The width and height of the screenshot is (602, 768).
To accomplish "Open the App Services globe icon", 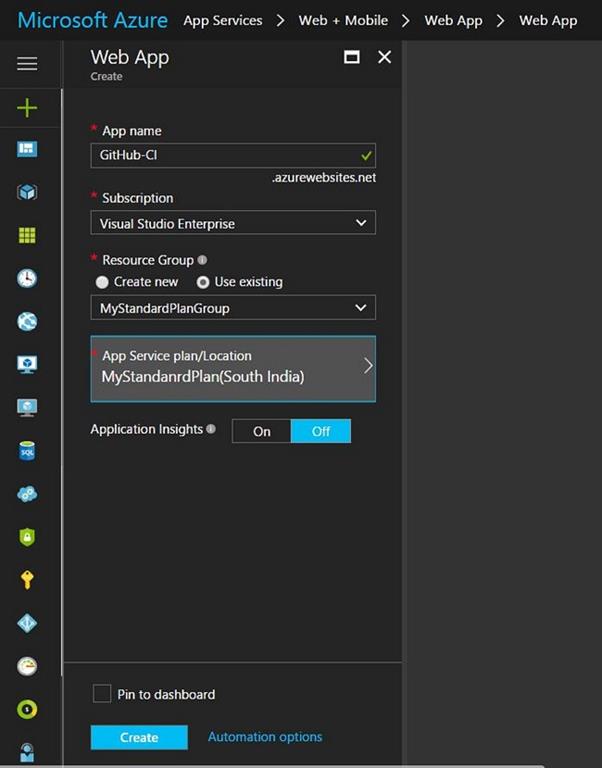I will [27, 321].
